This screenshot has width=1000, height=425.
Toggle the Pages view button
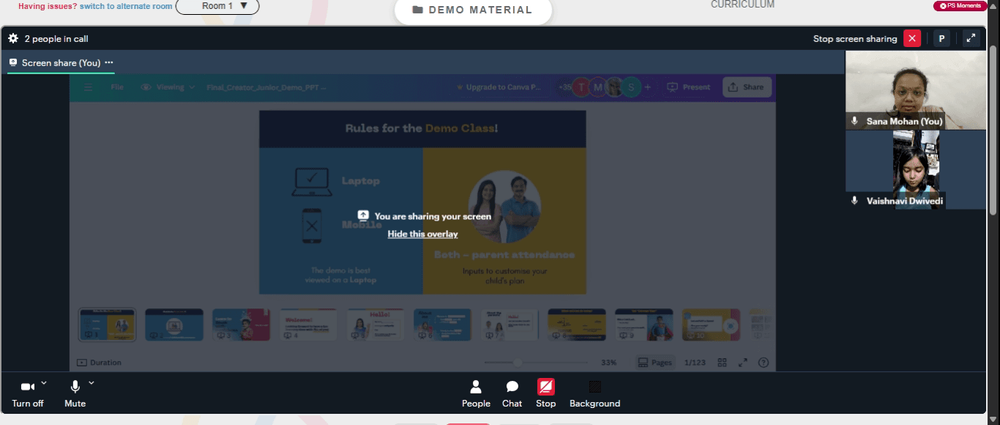coord(655,362)
